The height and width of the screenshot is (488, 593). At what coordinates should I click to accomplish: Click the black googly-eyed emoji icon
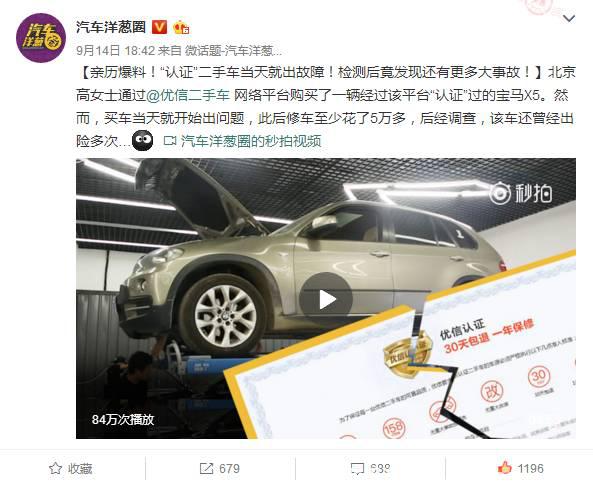[x=143, y=141]
